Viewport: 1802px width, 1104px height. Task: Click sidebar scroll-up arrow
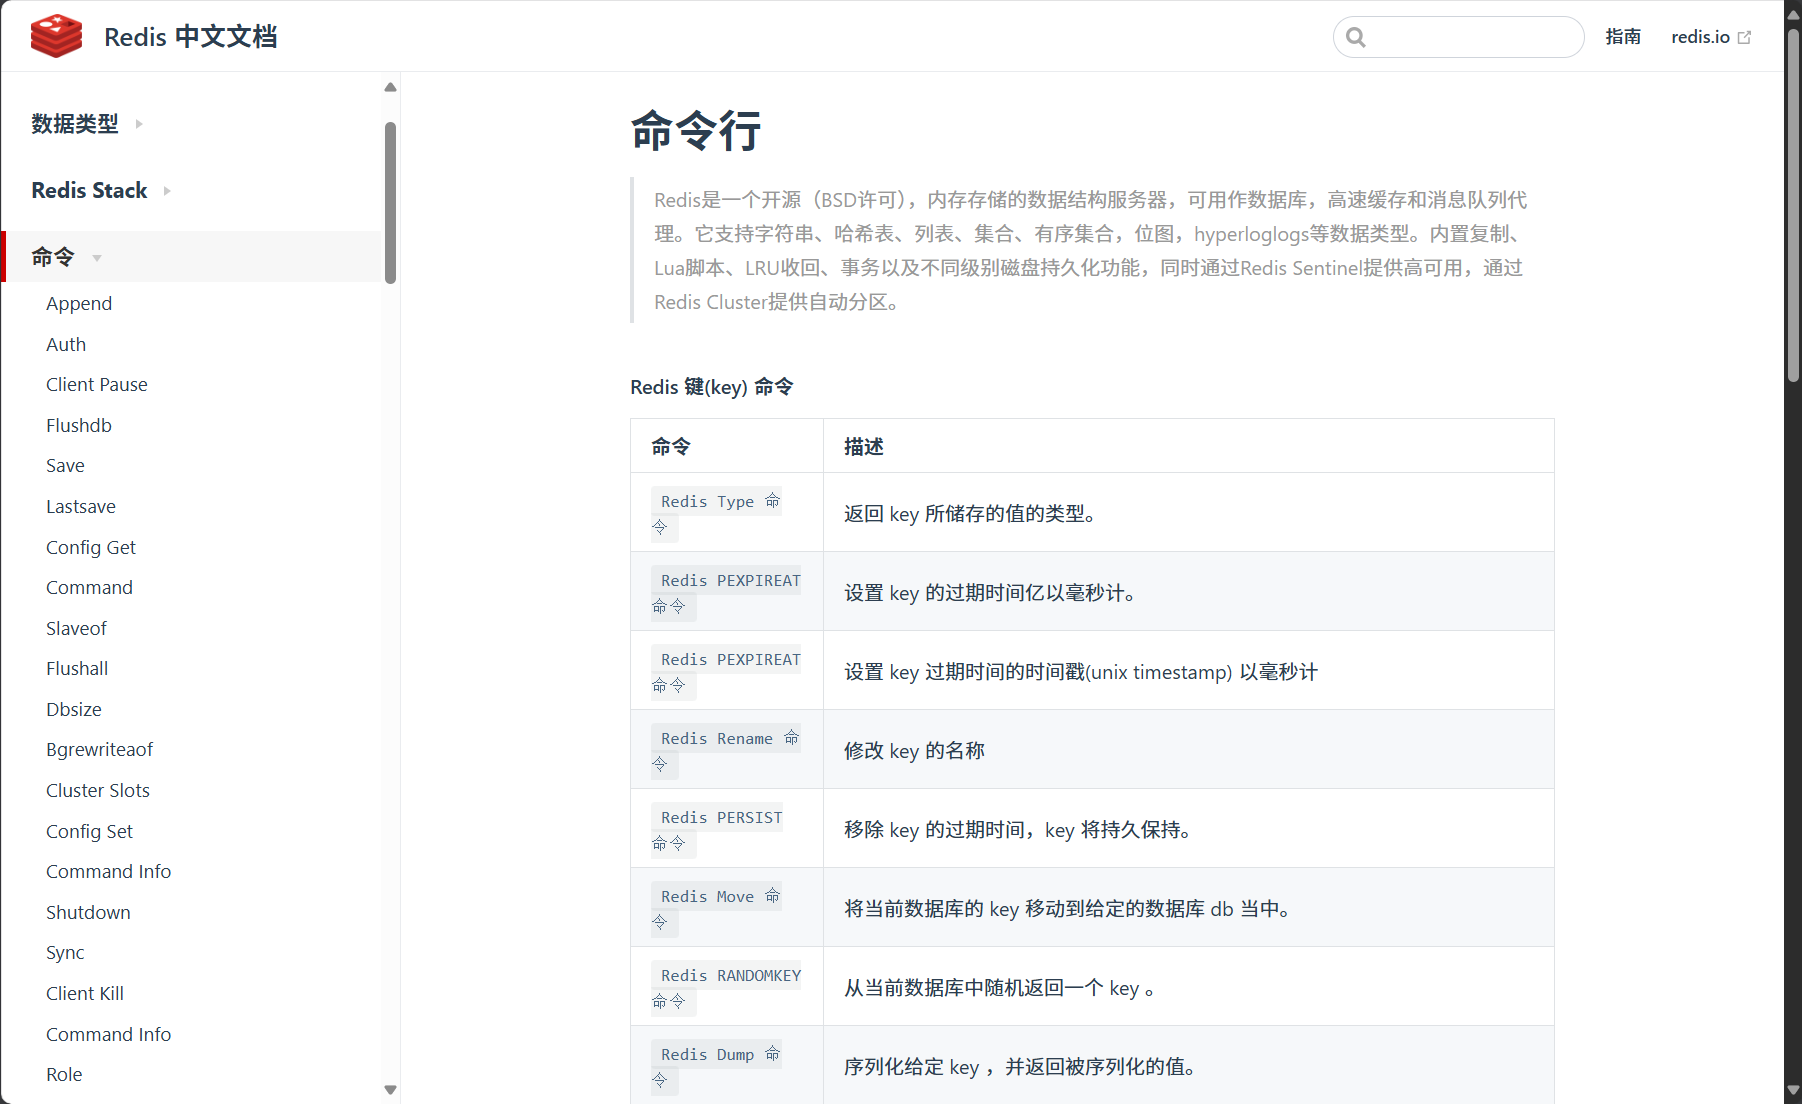click(x=391, y=87)
